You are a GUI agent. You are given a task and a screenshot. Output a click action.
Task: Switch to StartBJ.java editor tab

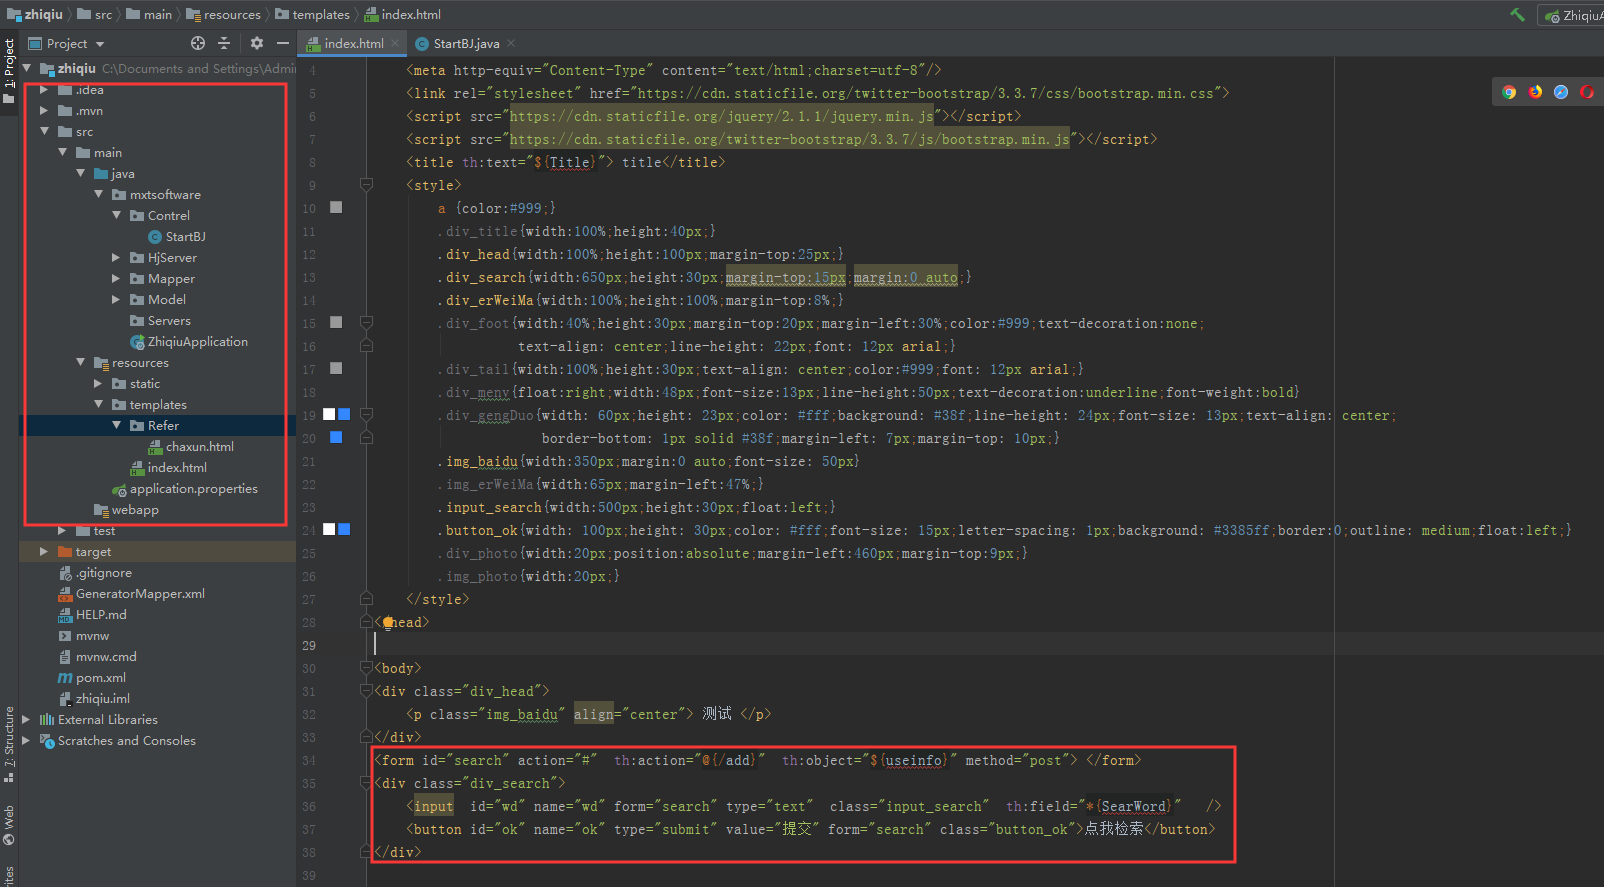(x=466, y=43)
